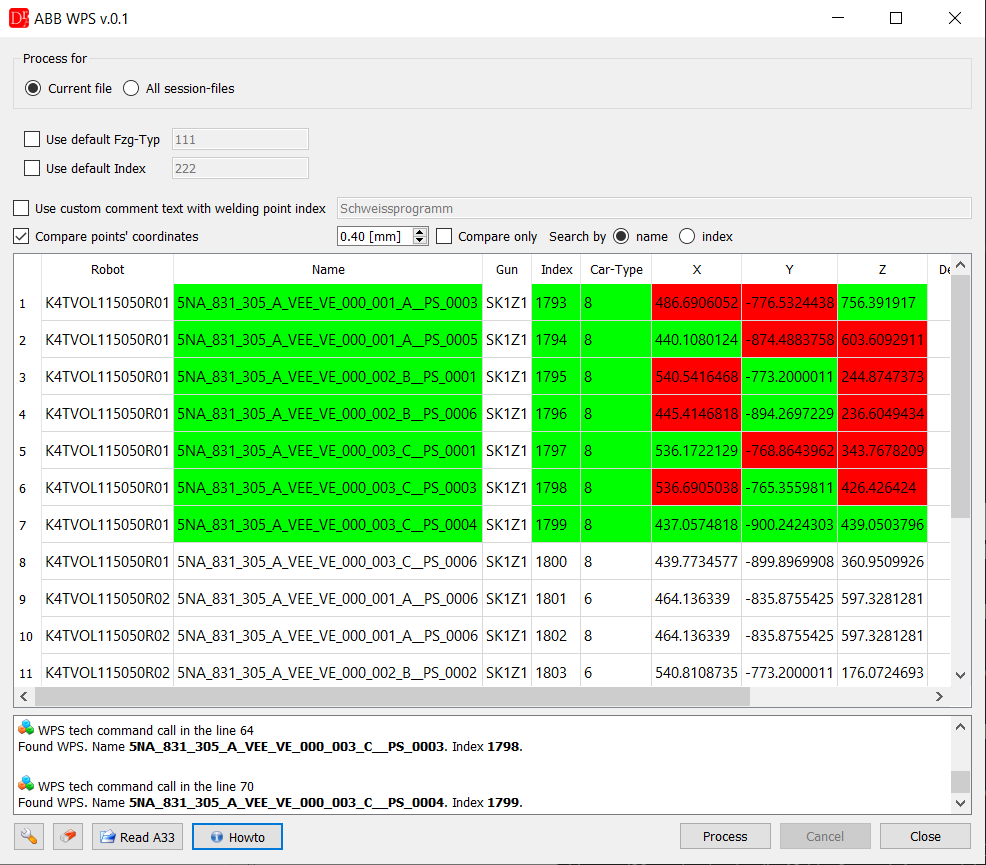Select row header 11 in the table

coord(28,673)
